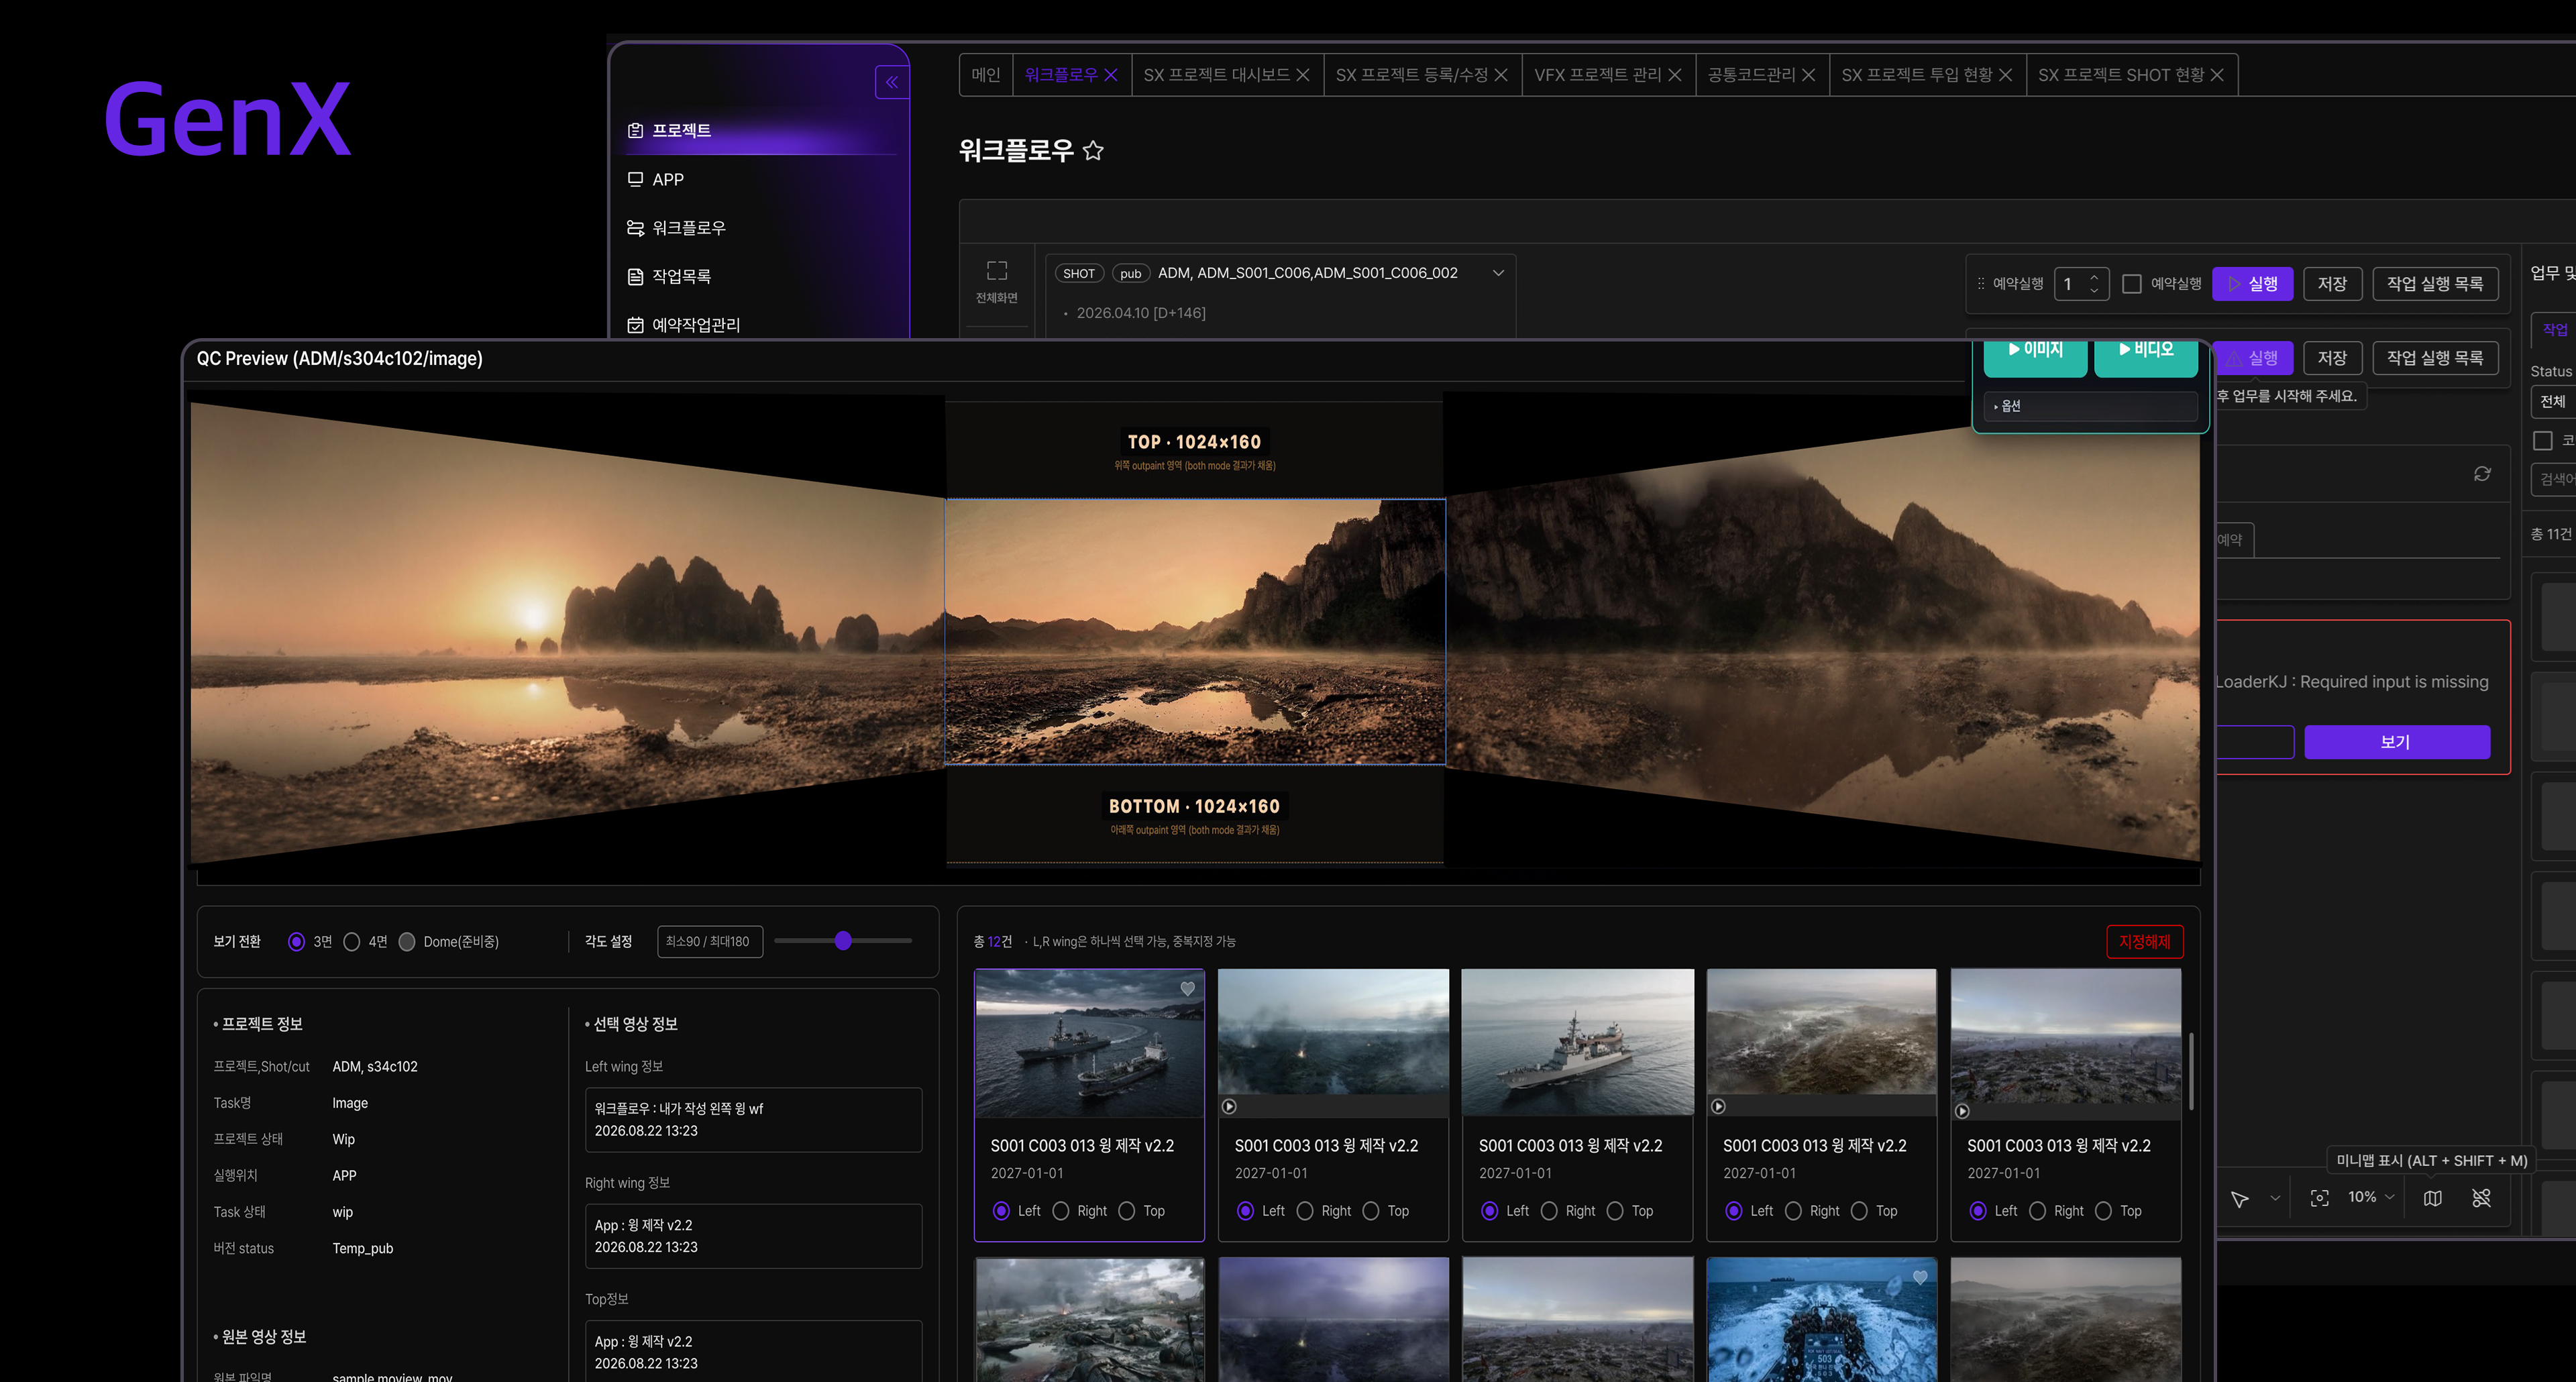Click the purple 보기 button
2576x1382 pixels.
2396,742
